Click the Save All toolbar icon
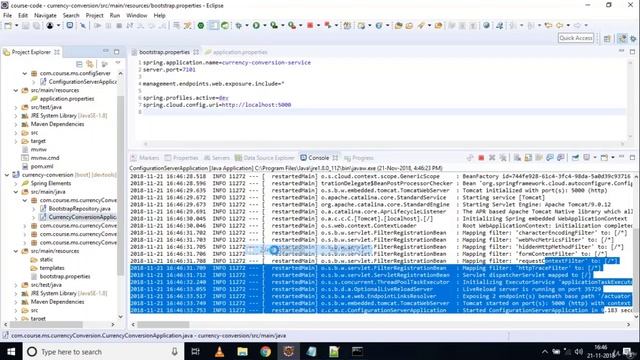Viewport: 640px width, 360px height. [36, 25]
